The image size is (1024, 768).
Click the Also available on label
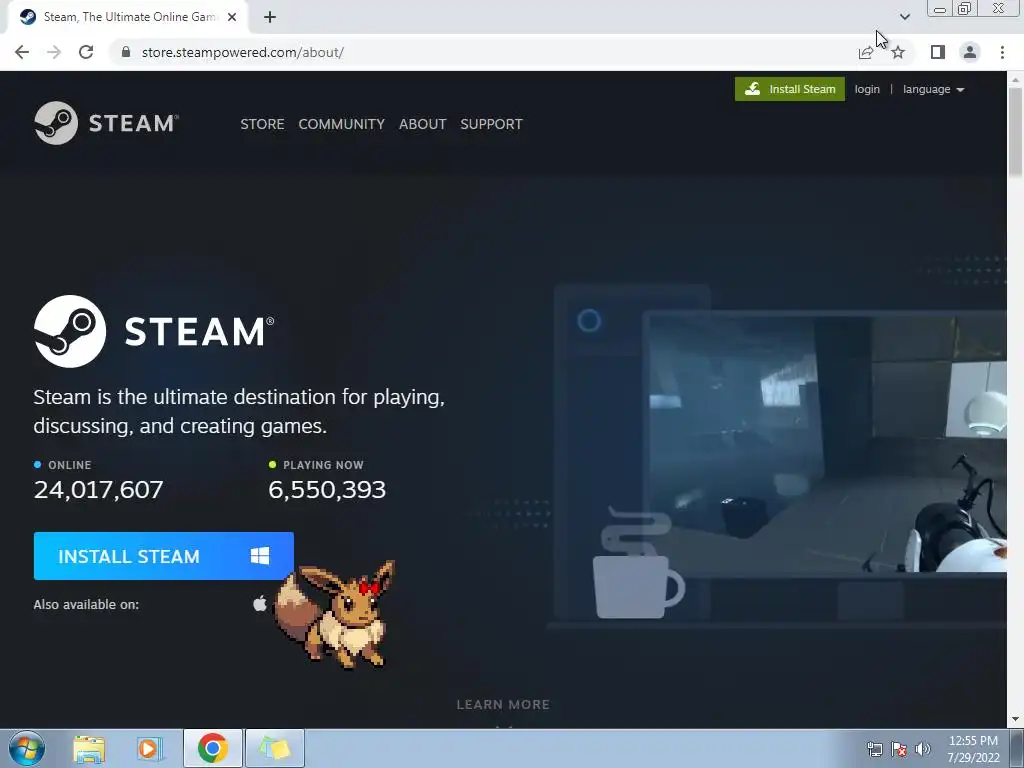(86, 604)
